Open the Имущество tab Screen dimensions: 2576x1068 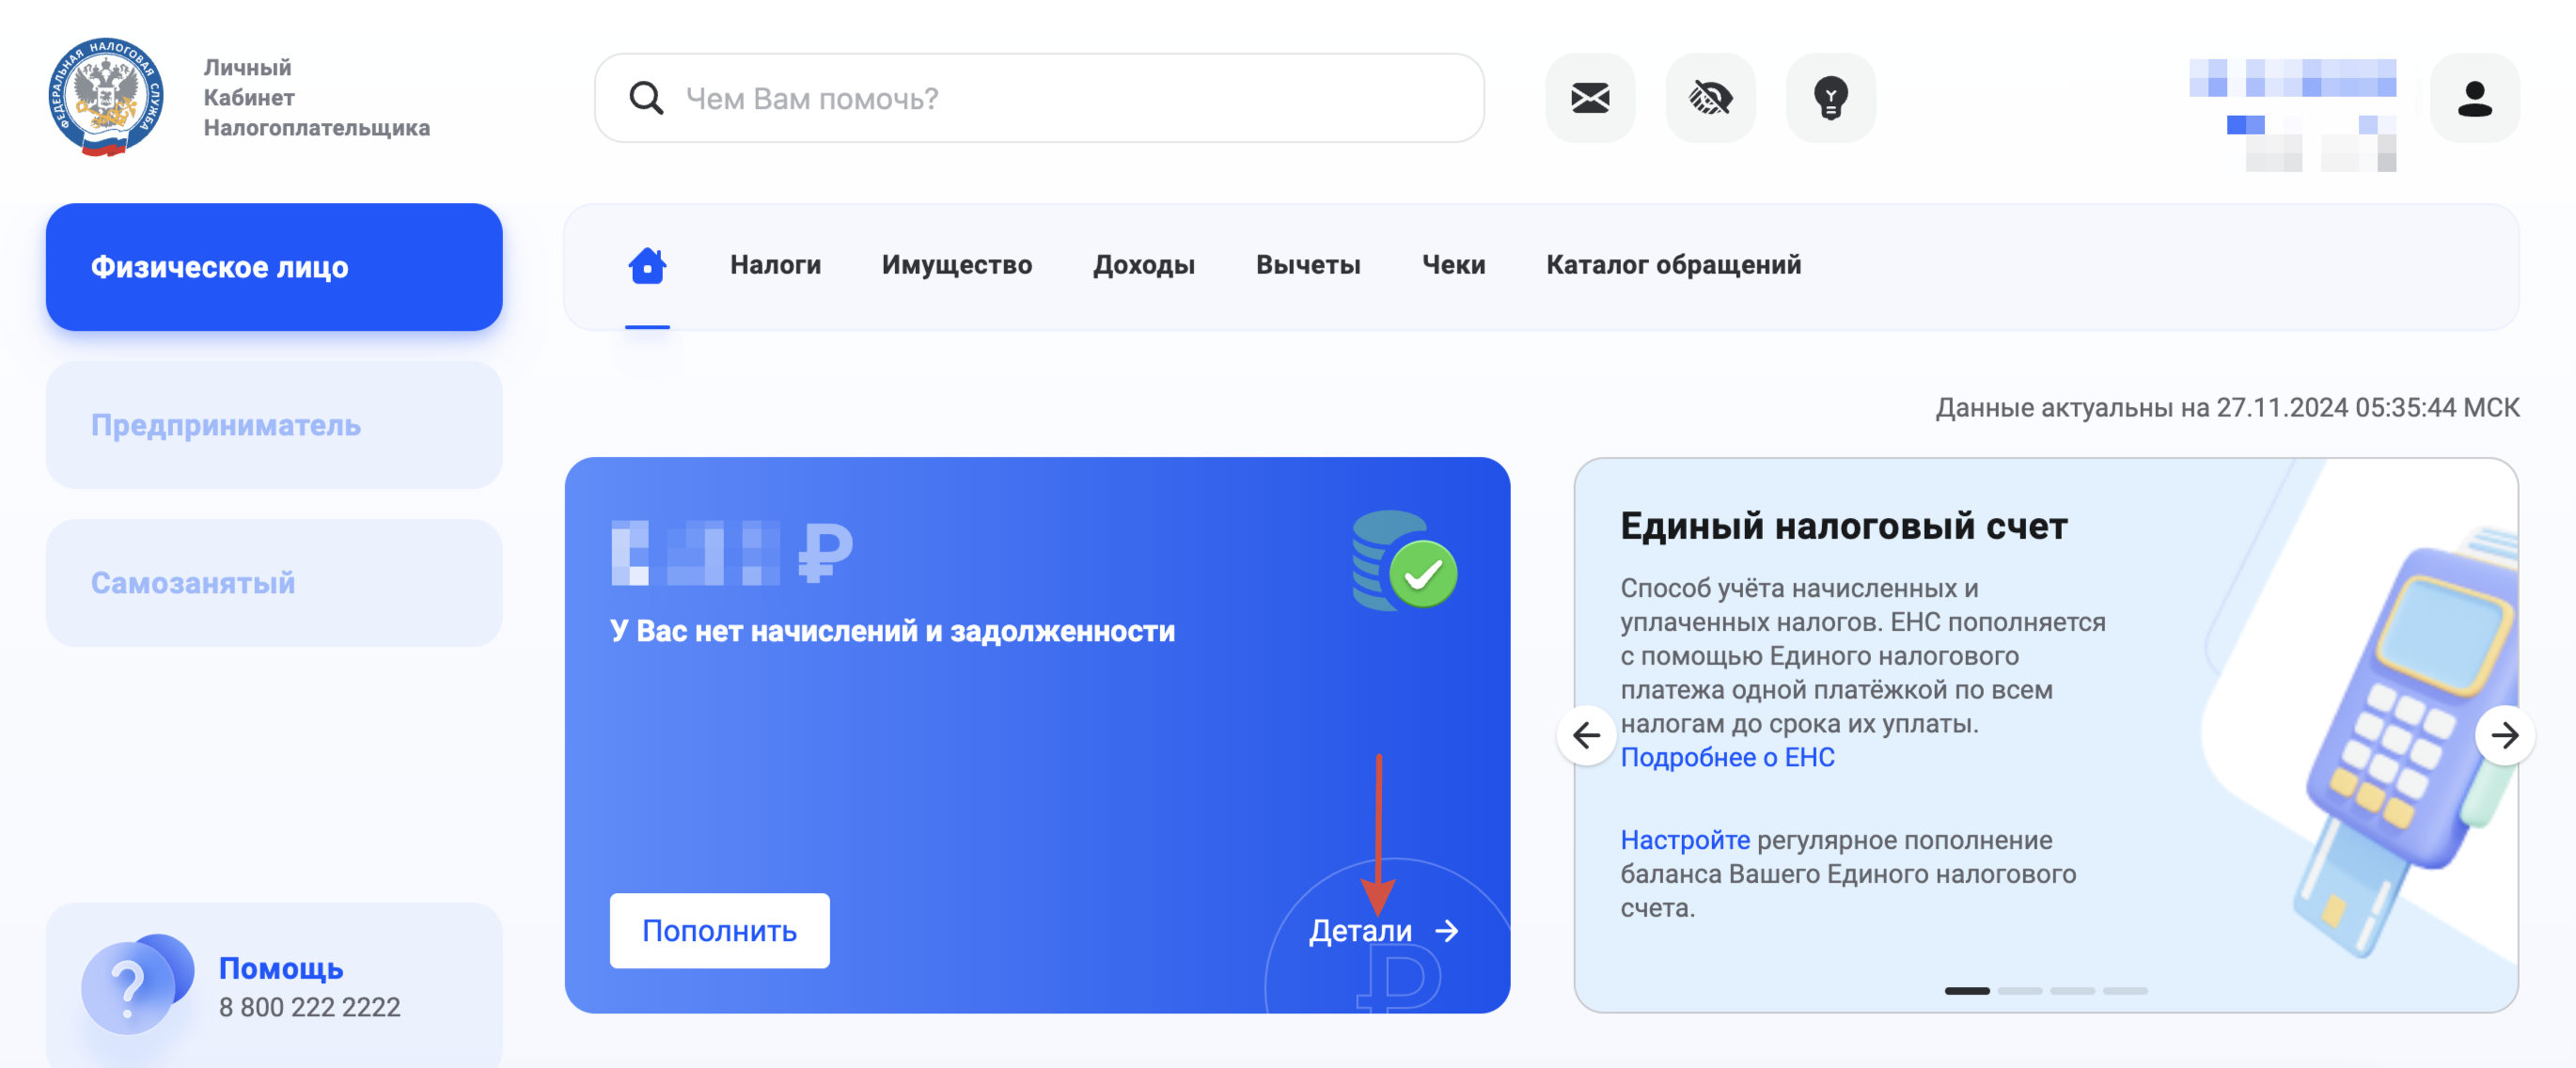[x=957, y=265]
